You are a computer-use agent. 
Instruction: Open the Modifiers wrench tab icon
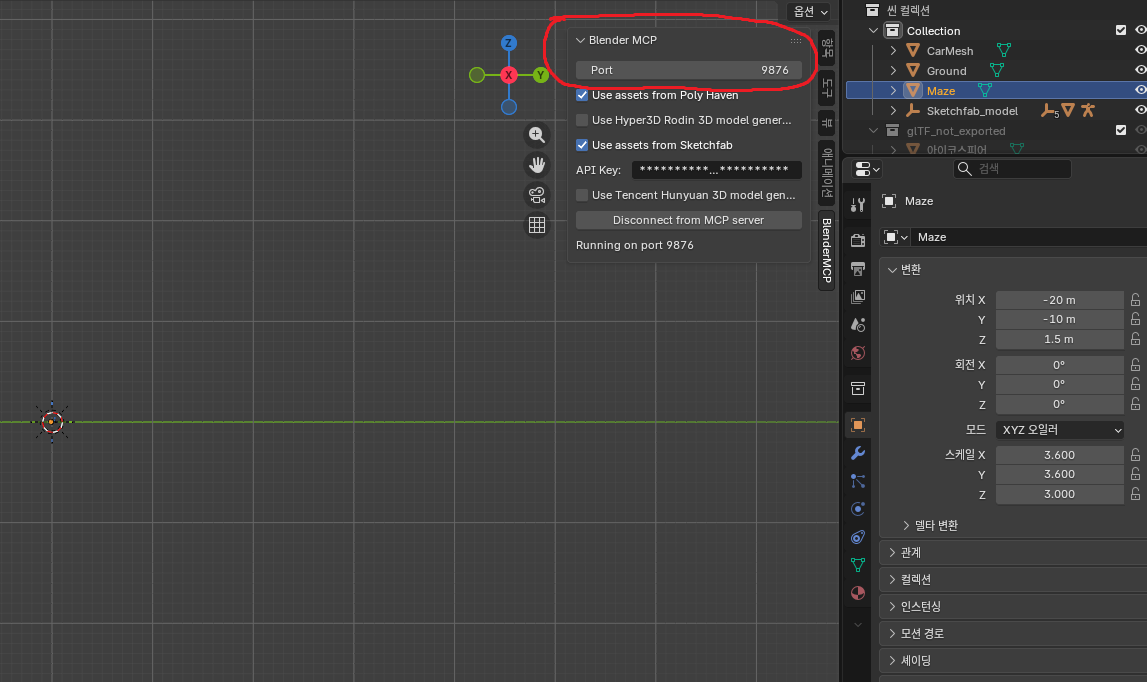pos(857,453)
